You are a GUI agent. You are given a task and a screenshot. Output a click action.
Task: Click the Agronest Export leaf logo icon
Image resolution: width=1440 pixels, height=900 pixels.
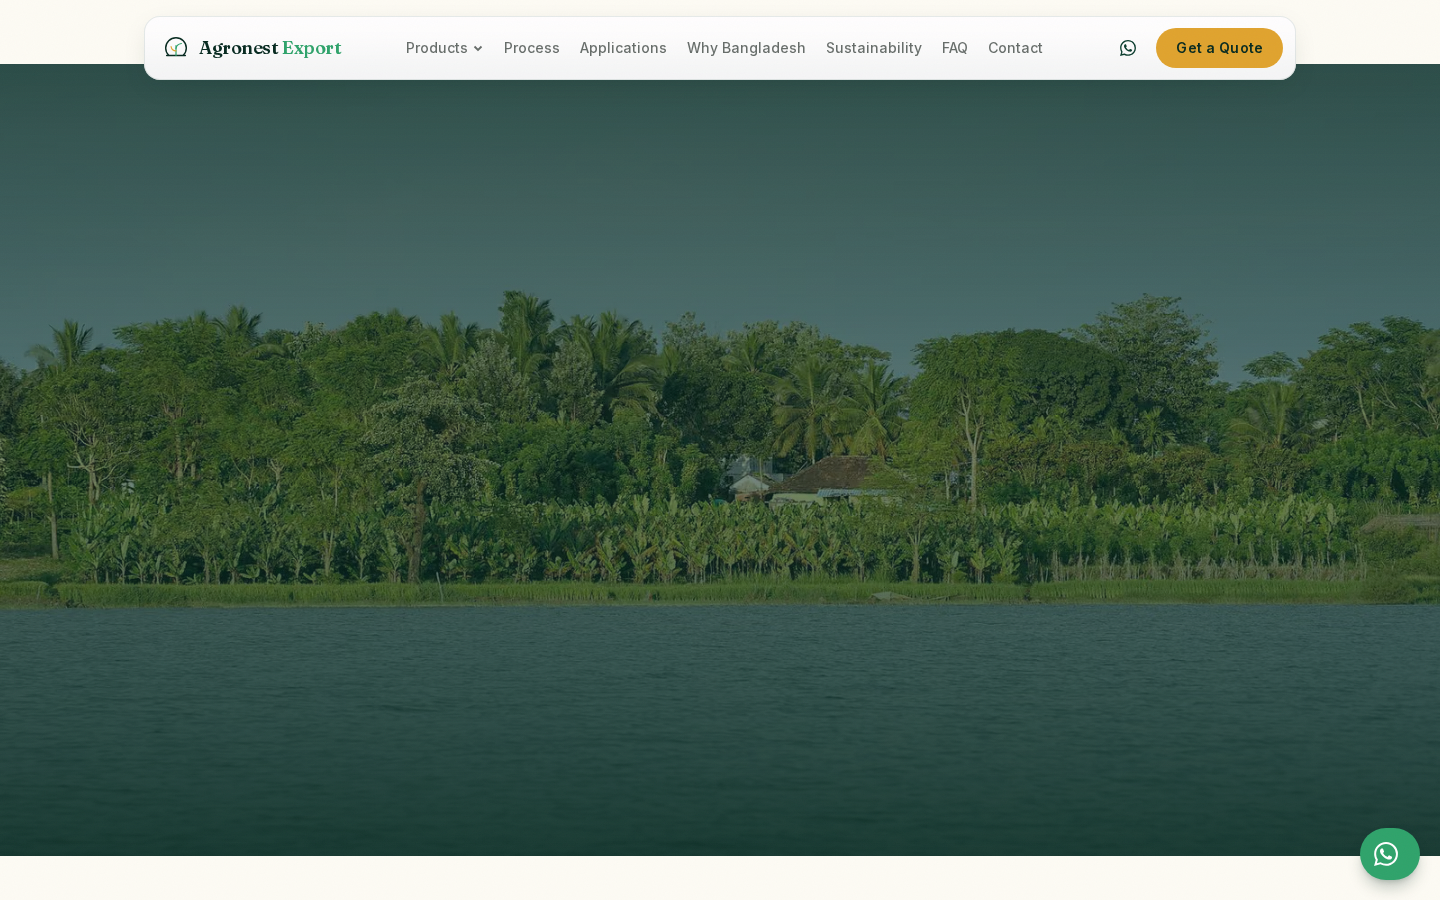click(176, 48)
